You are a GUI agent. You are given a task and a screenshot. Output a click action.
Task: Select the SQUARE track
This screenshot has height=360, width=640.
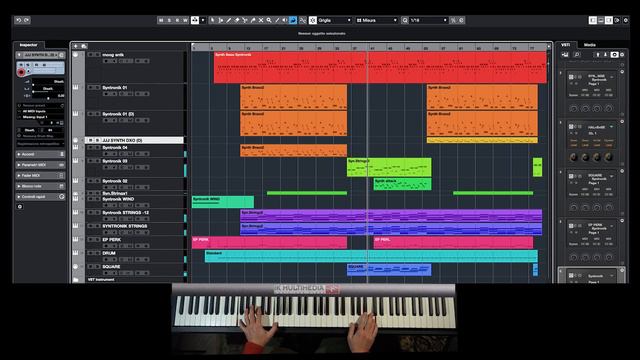111,267
